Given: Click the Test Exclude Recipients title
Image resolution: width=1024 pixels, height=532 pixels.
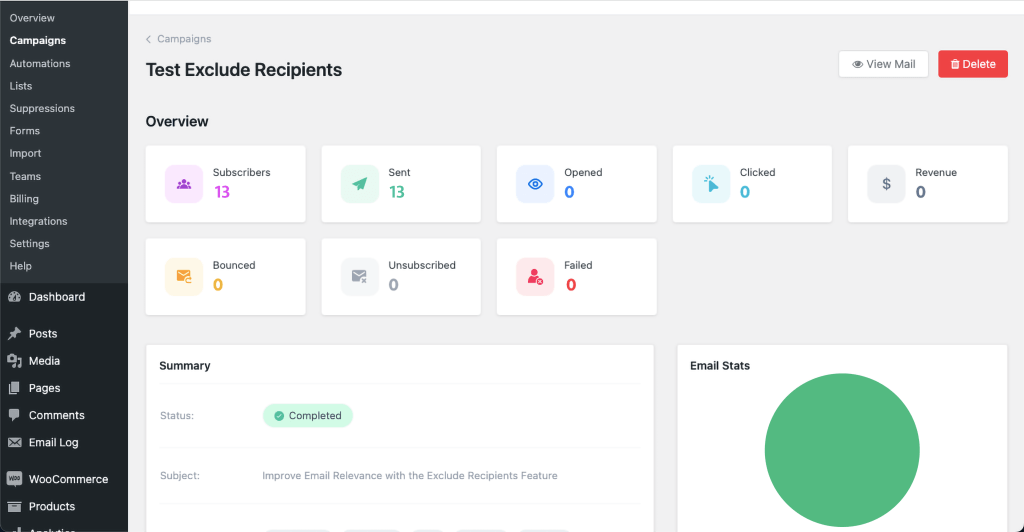Looking at the screenshot, I should click(244, 70).
